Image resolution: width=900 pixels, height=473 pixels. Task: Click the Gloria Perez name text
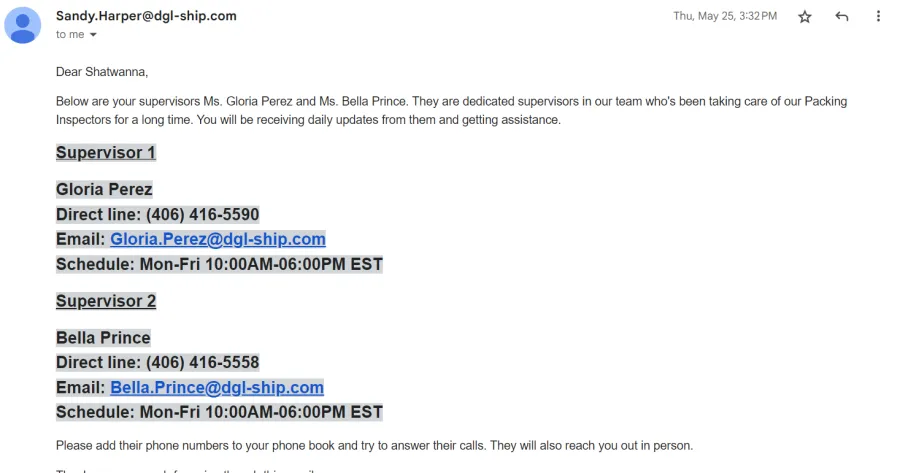click(104, 189)
